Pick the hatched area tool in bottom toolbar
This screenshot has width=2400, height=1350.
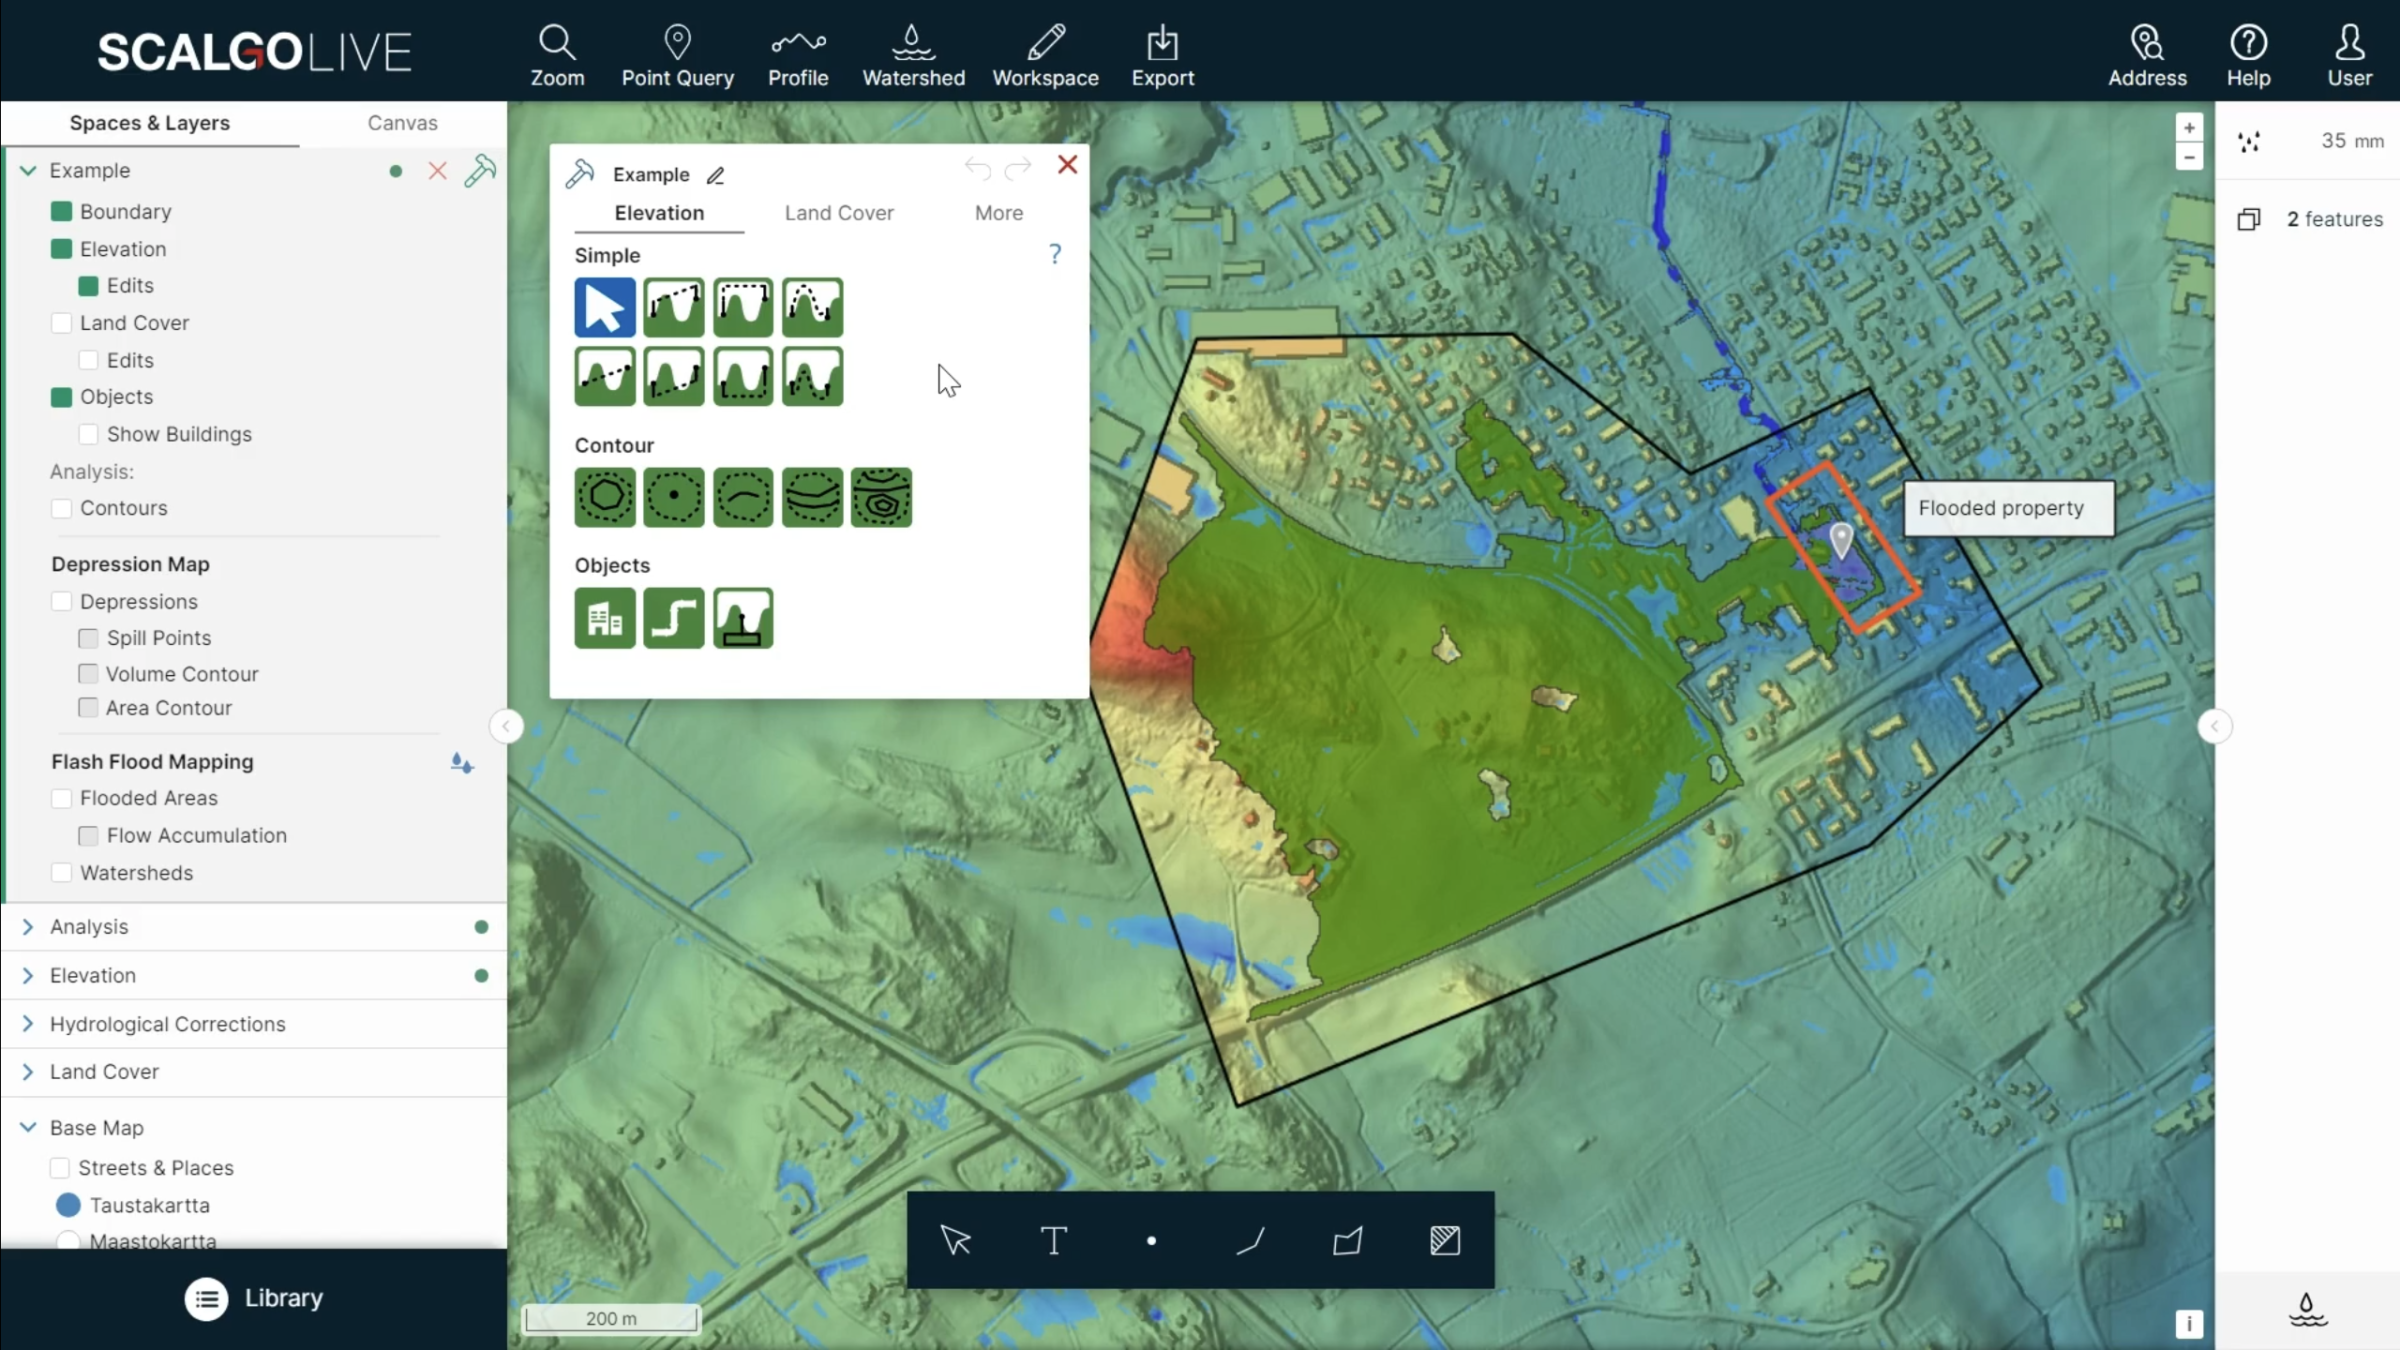pyautogui.click(x=1445, y=1241)
